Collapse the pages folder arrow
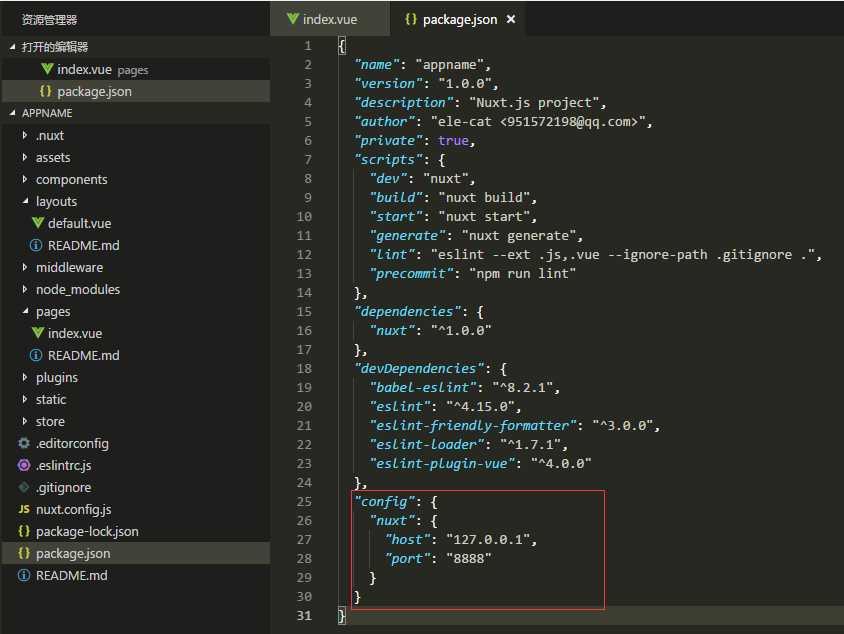The image size is (844, 634). tap(25, 311)
